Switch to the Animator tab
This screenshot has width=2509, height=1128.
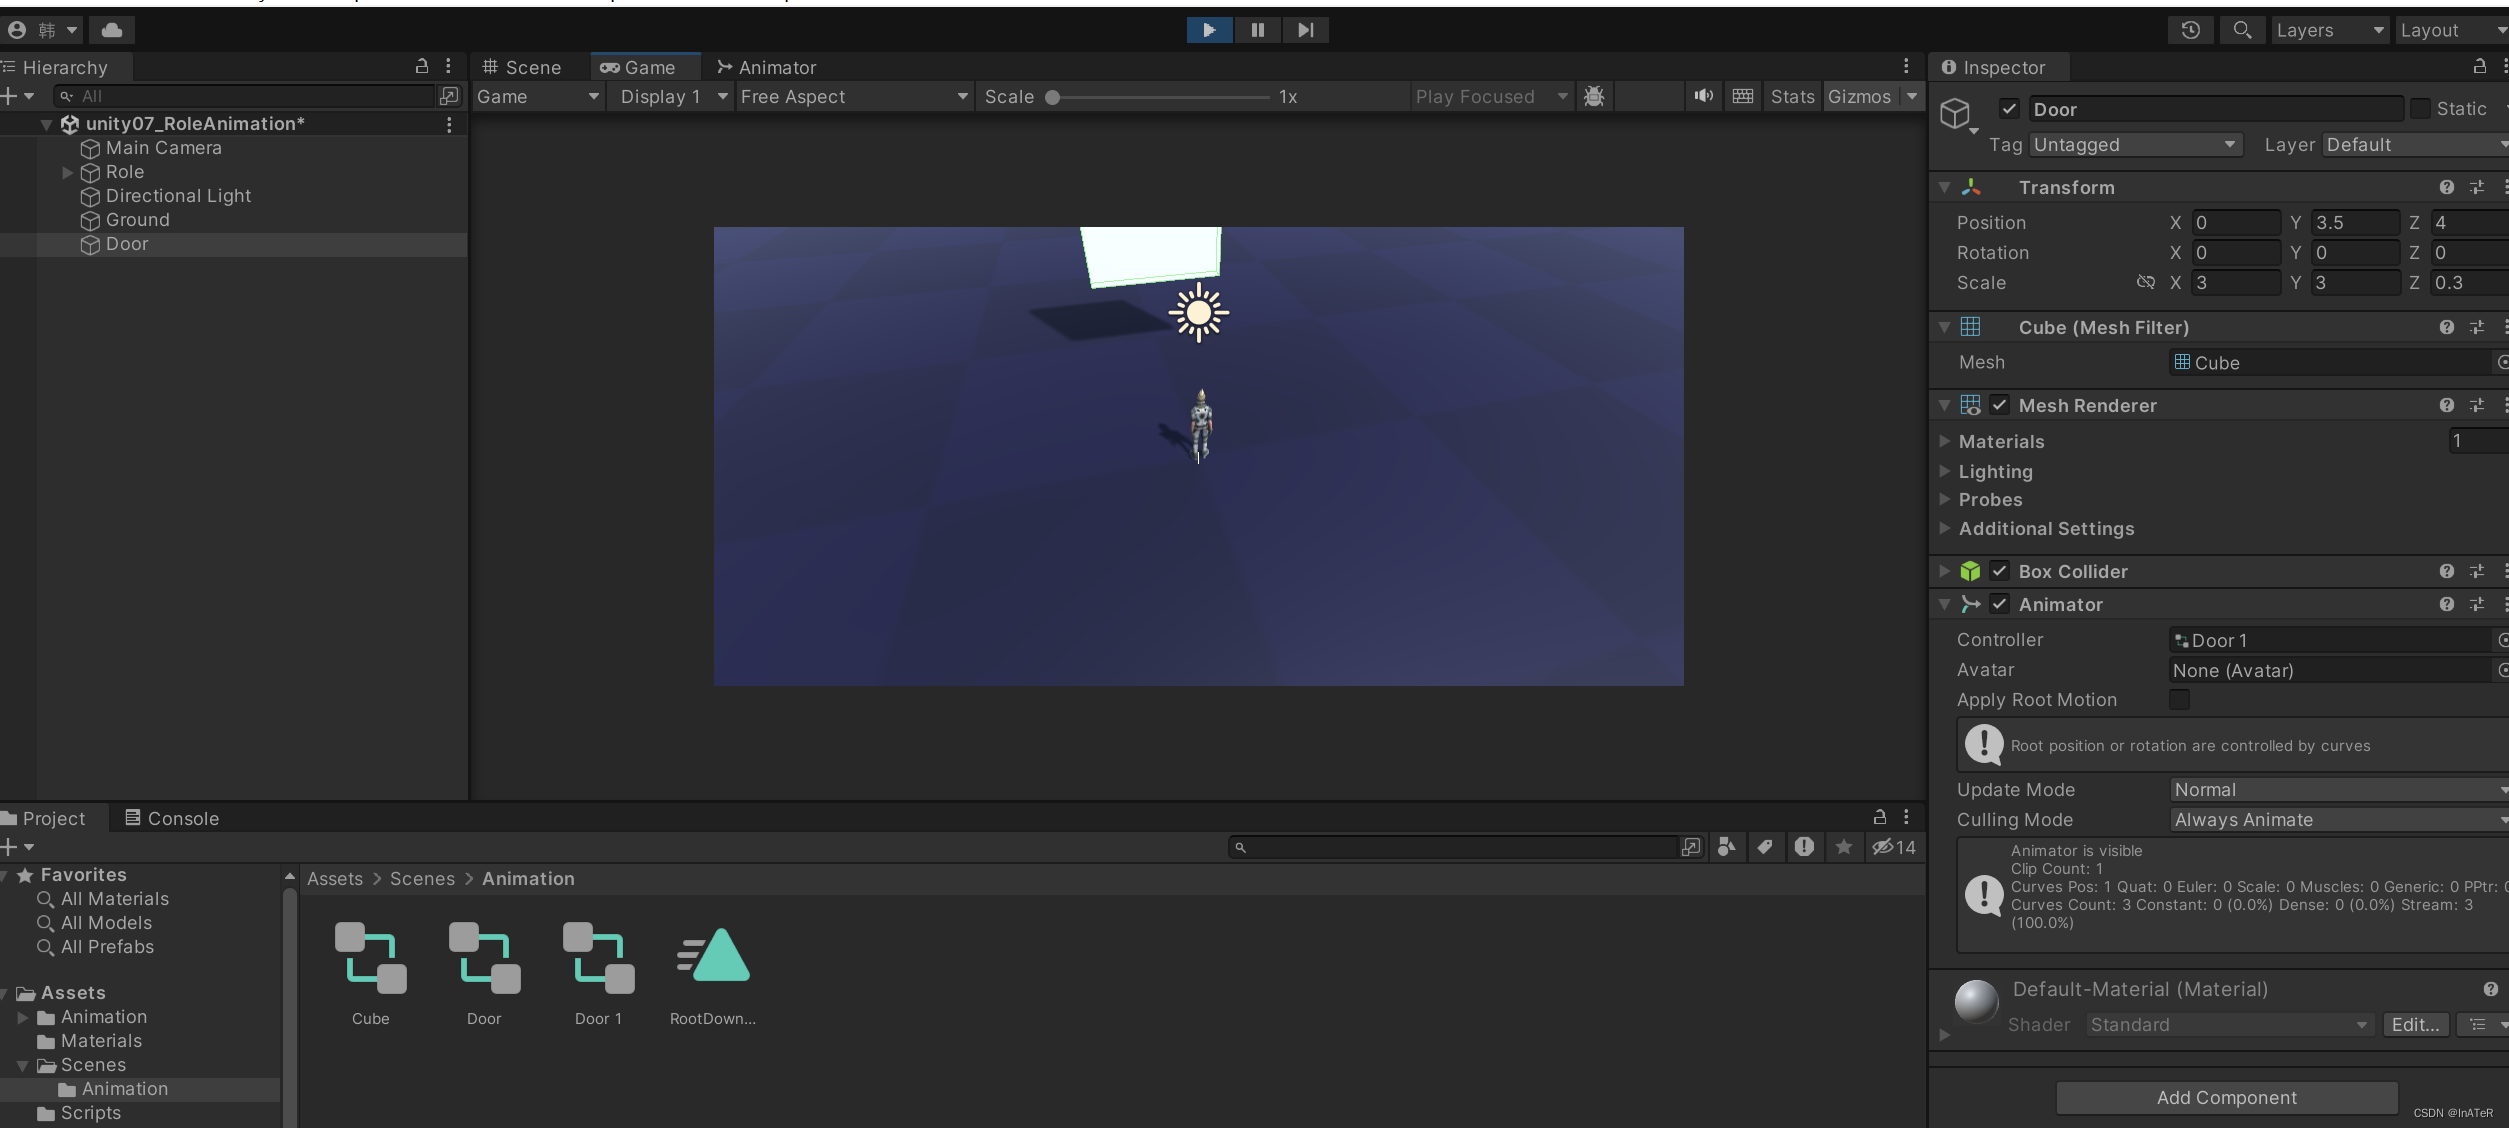click(766, 67)
